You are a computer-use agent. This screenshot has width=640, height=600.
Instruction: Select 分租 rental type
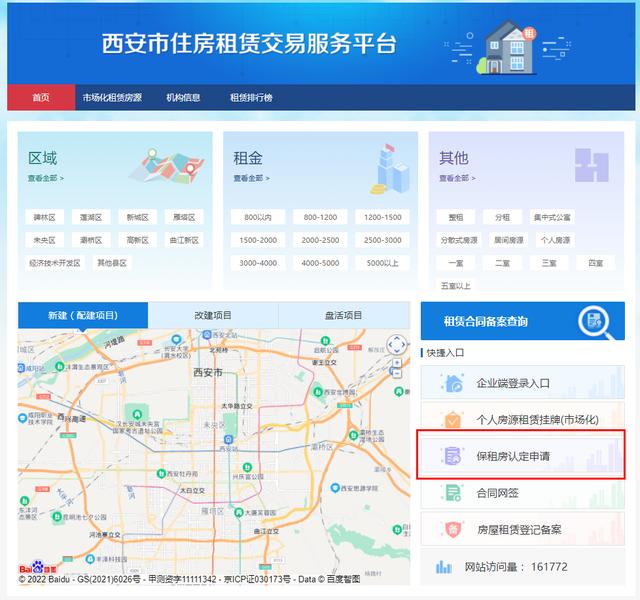[502, 217]
